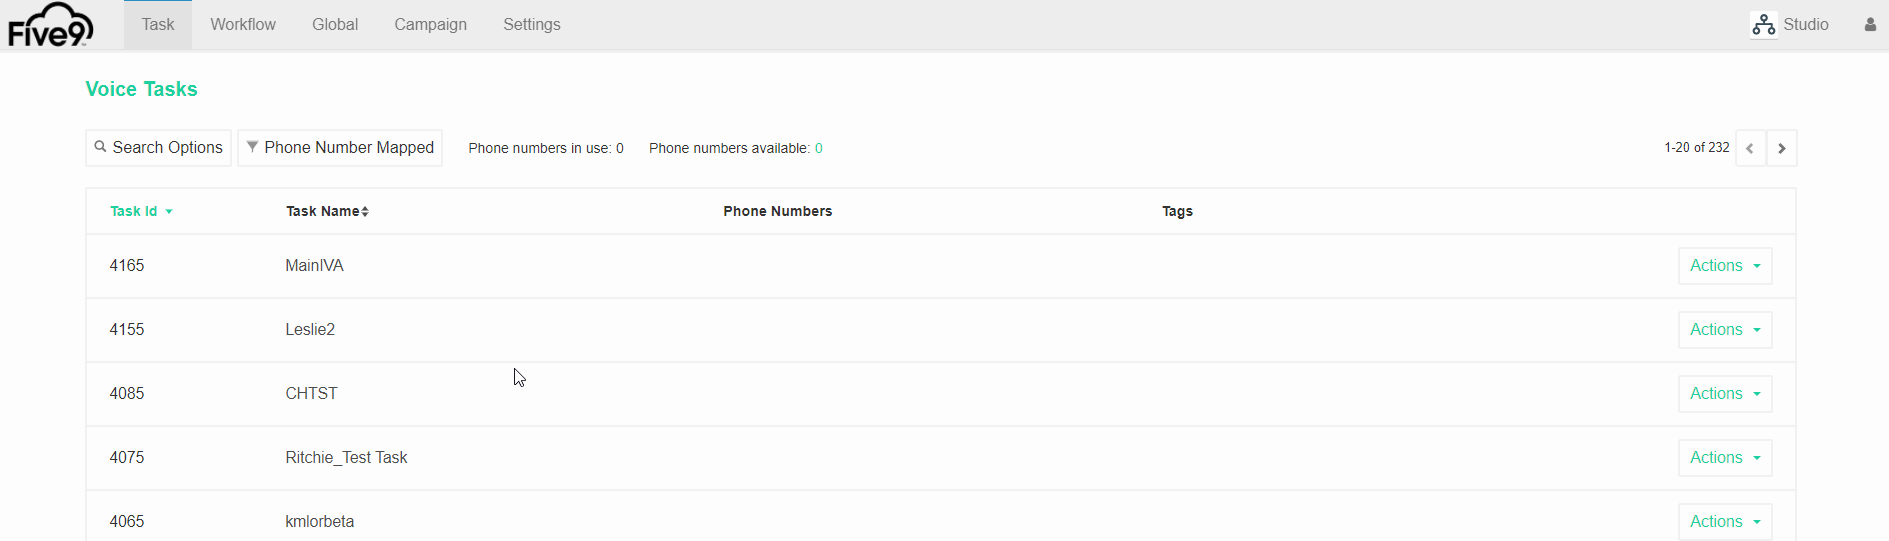This screenshot has height=541, width=1889.
Task: Click the Five9 logo
Action: pos(51,25)
